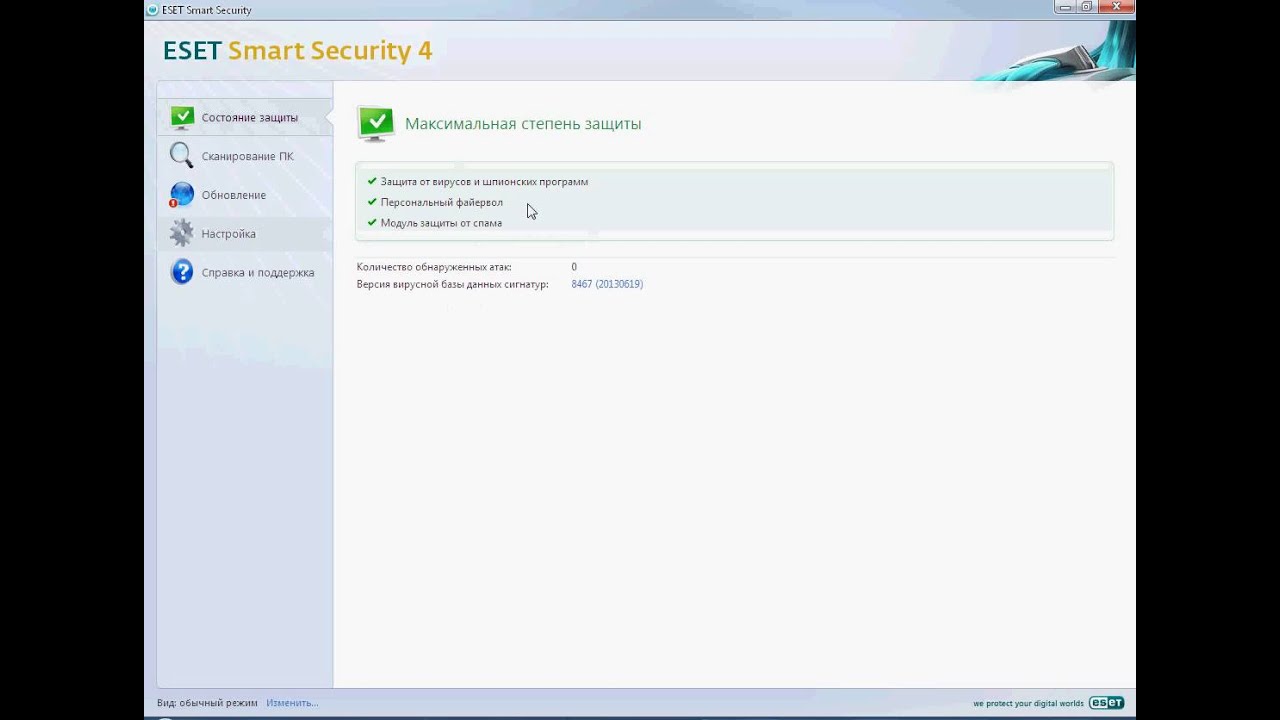
Task: Click the ESET Smart Security 4 logo text
Action: pos(298,51)
